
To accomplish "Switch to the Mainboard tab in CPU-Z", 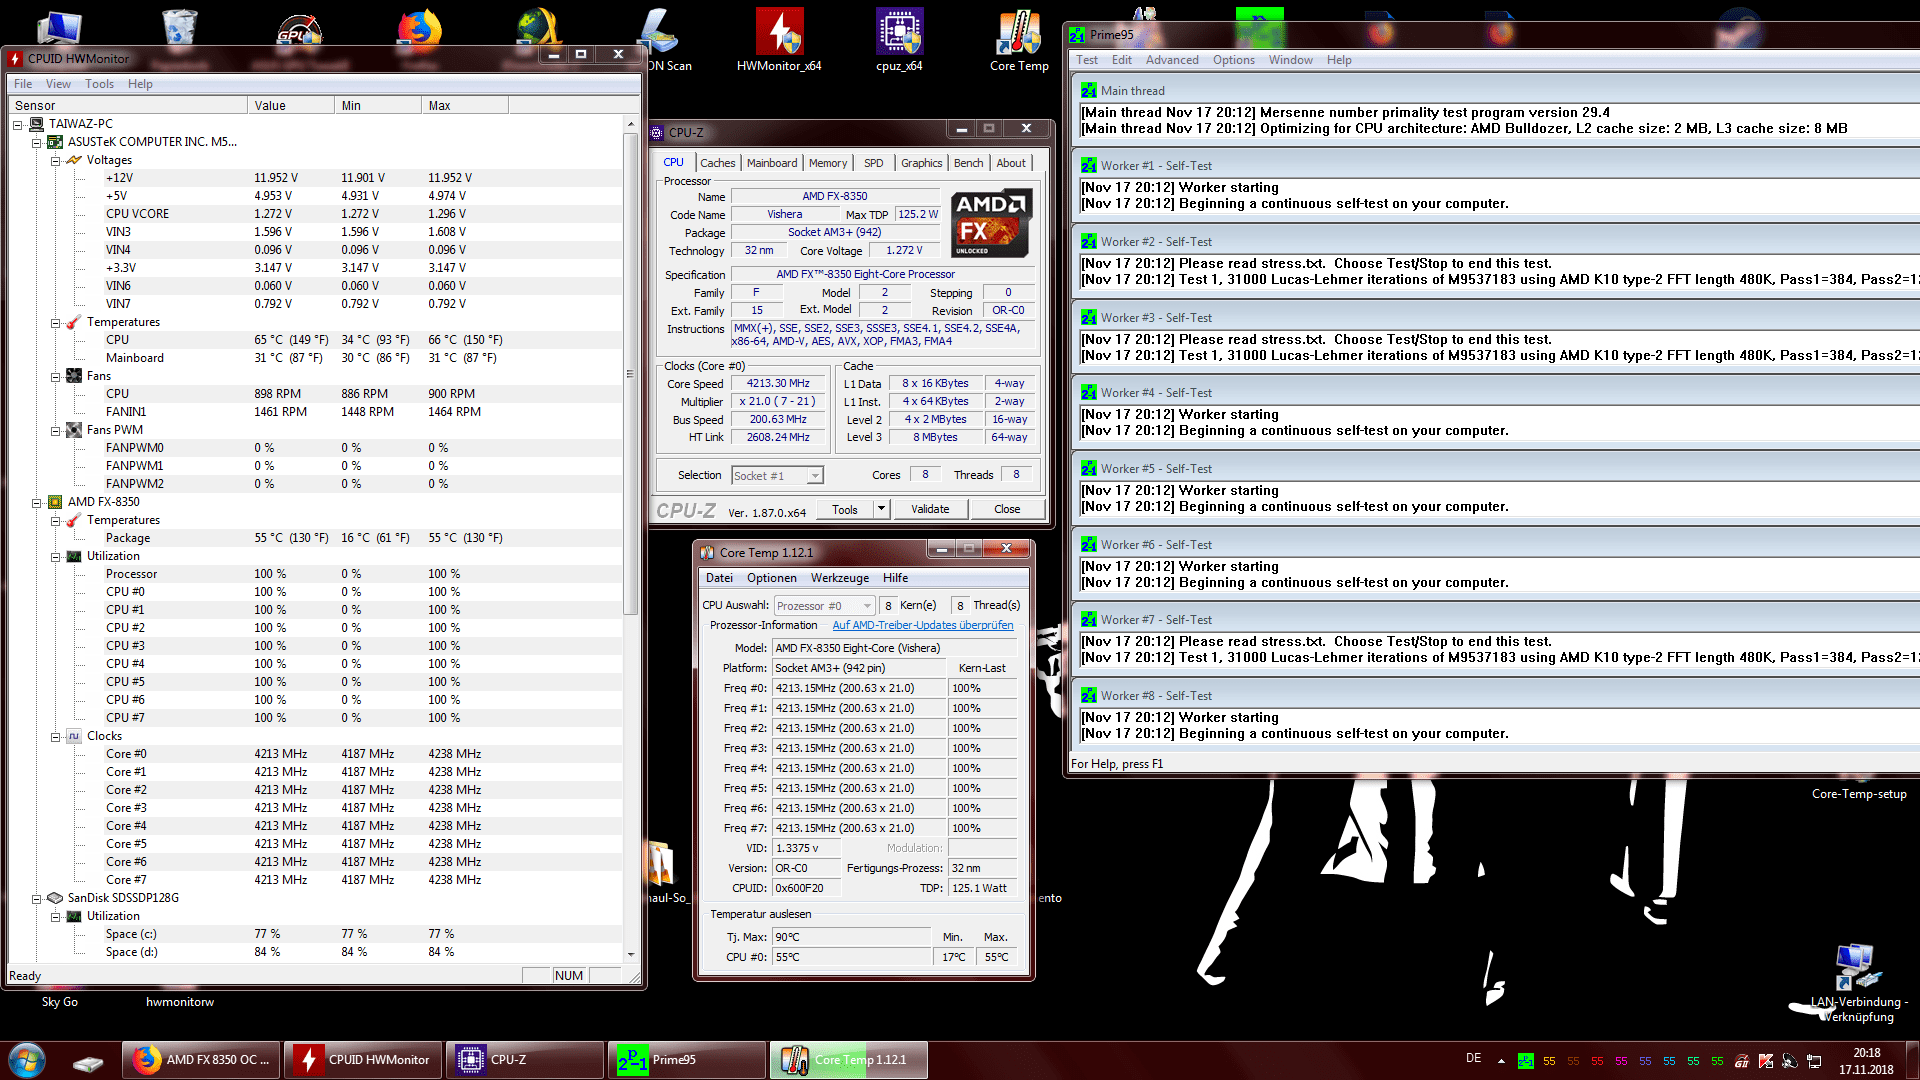I will 772,163.
